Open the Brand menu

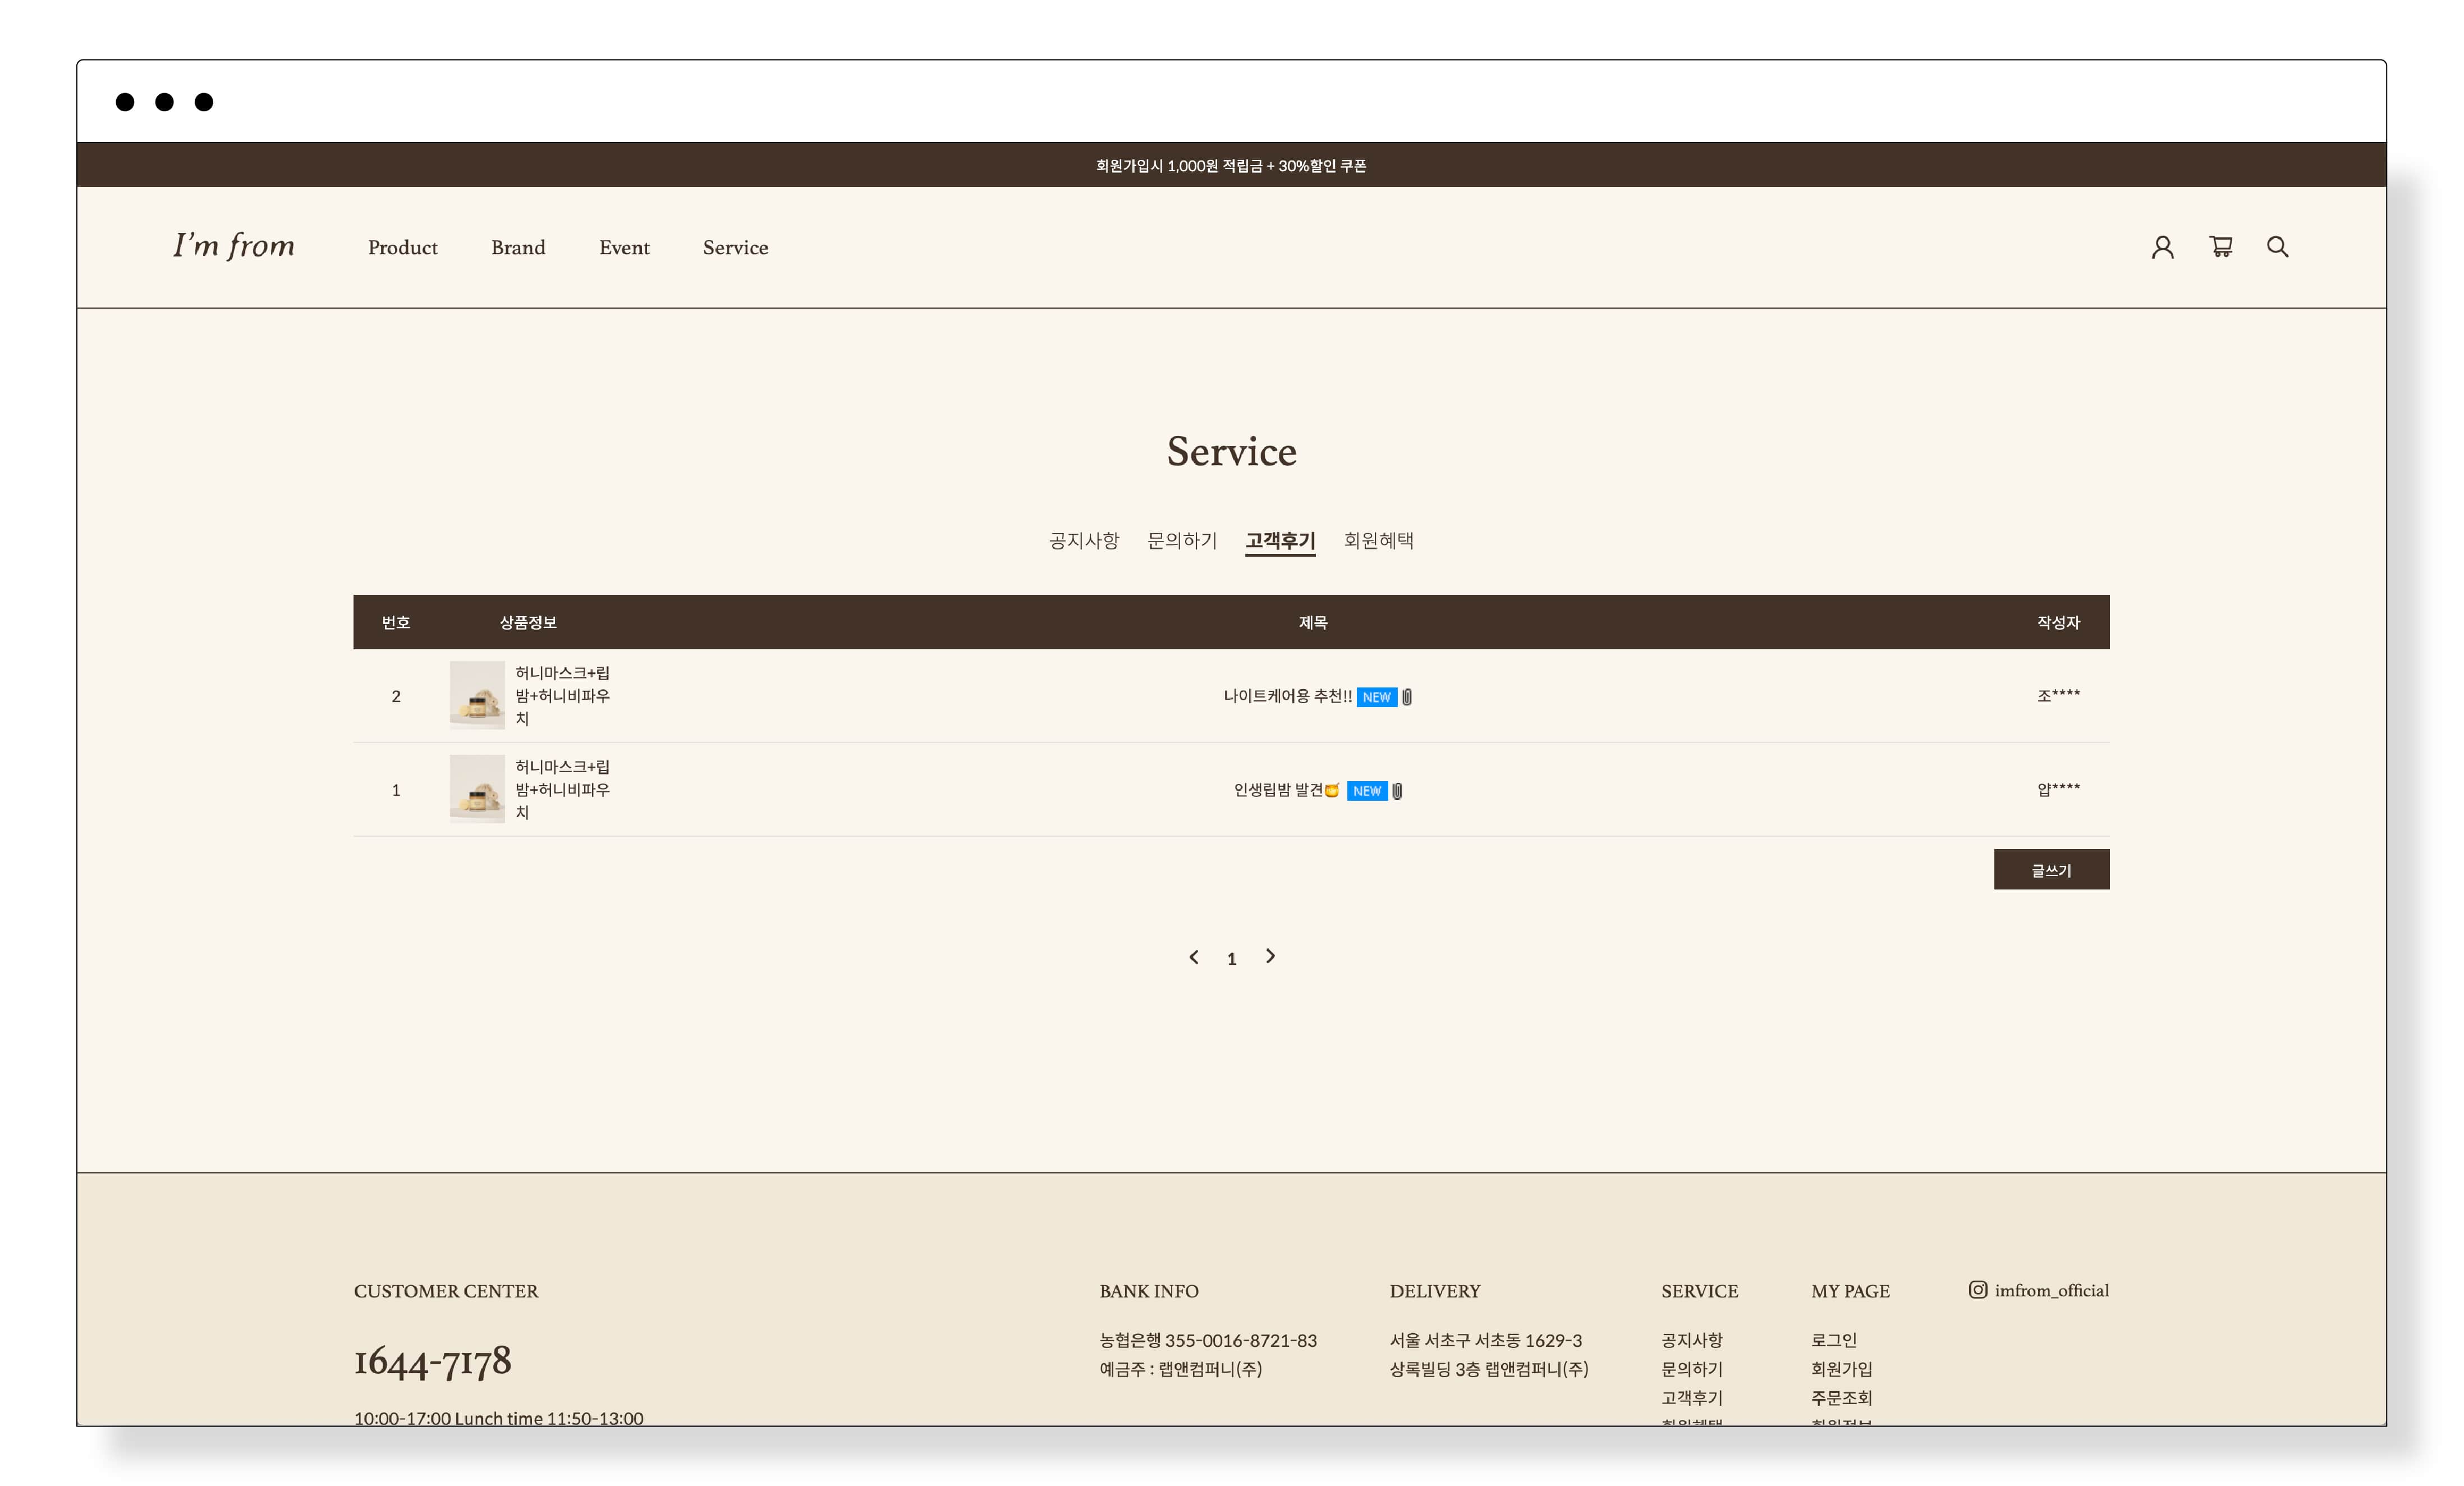click(x=518, y=247)
